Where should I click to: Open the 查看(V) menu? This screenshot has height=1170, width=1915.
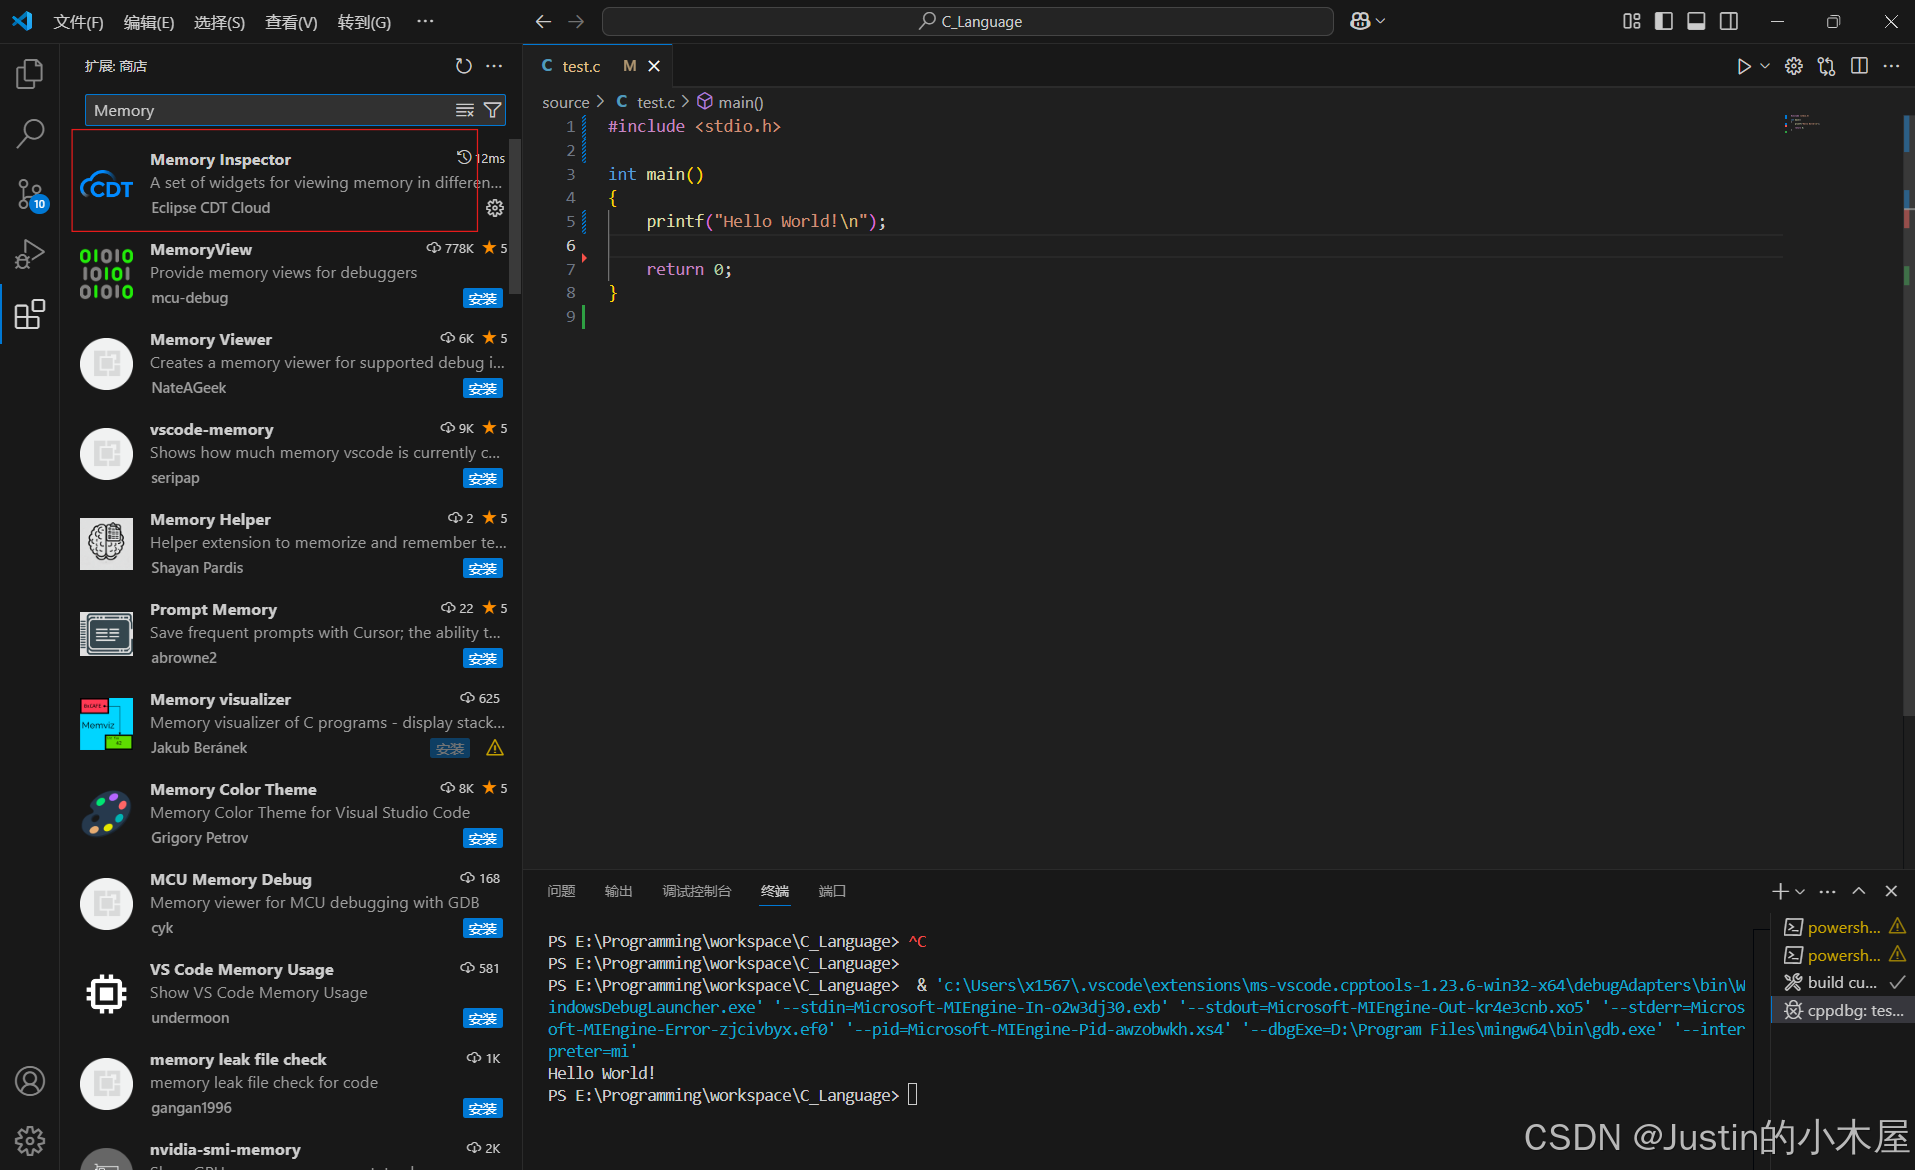click(x=291, y=22)
